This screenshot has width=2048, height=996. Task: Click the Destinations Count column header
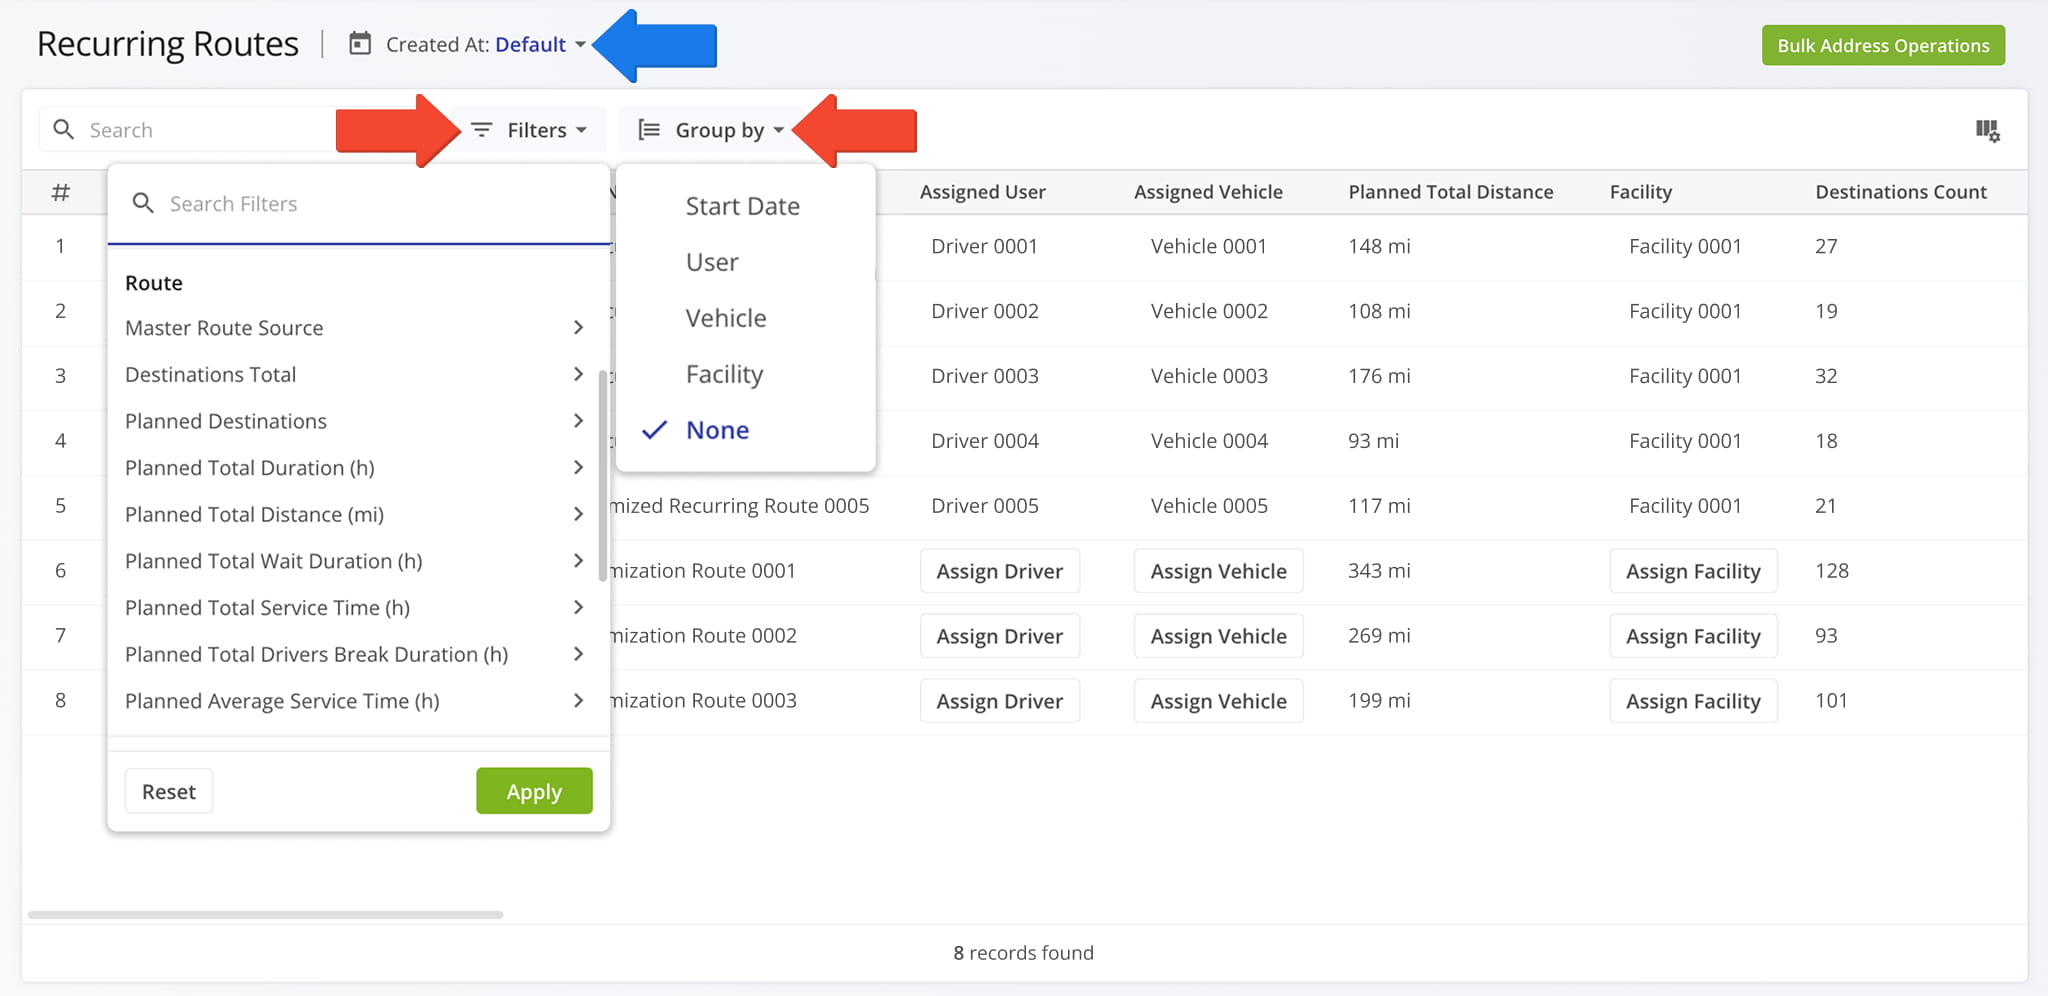pos(1901,192)
